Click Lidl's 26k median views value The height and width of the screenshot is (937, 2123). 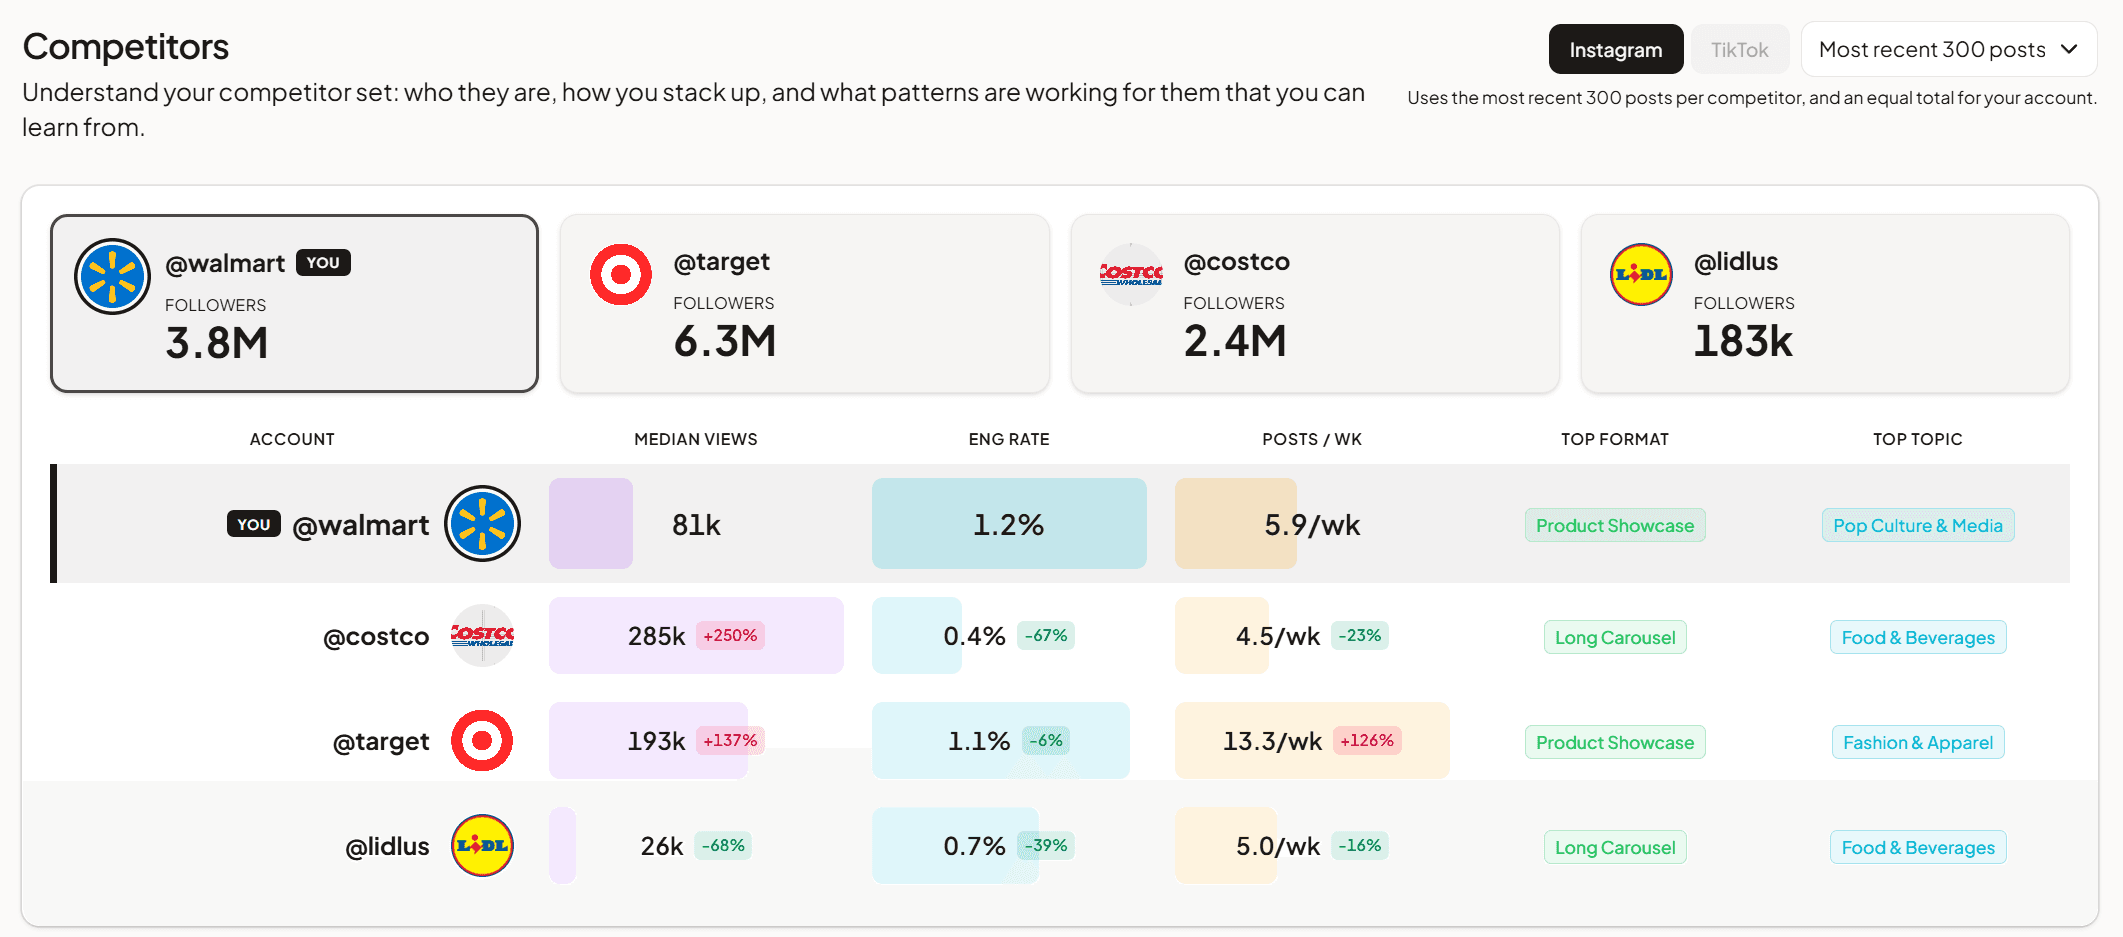(662, 846)
